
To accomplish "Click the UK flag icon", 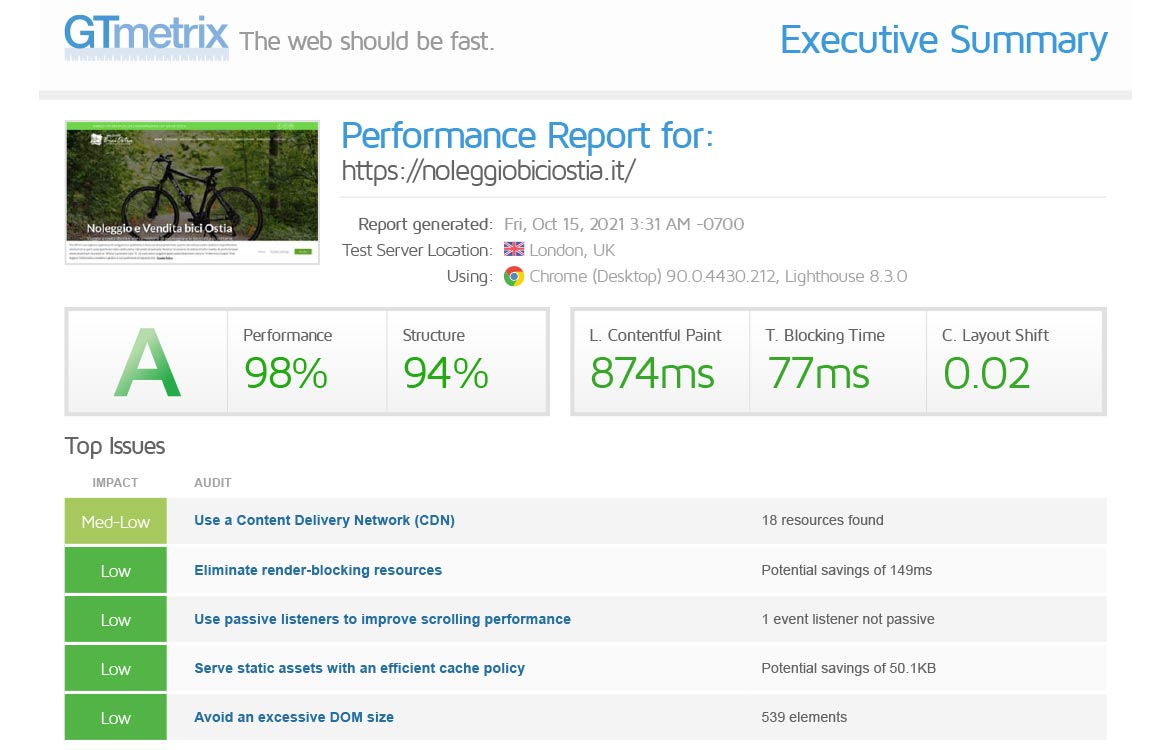I will click(516, 249).
